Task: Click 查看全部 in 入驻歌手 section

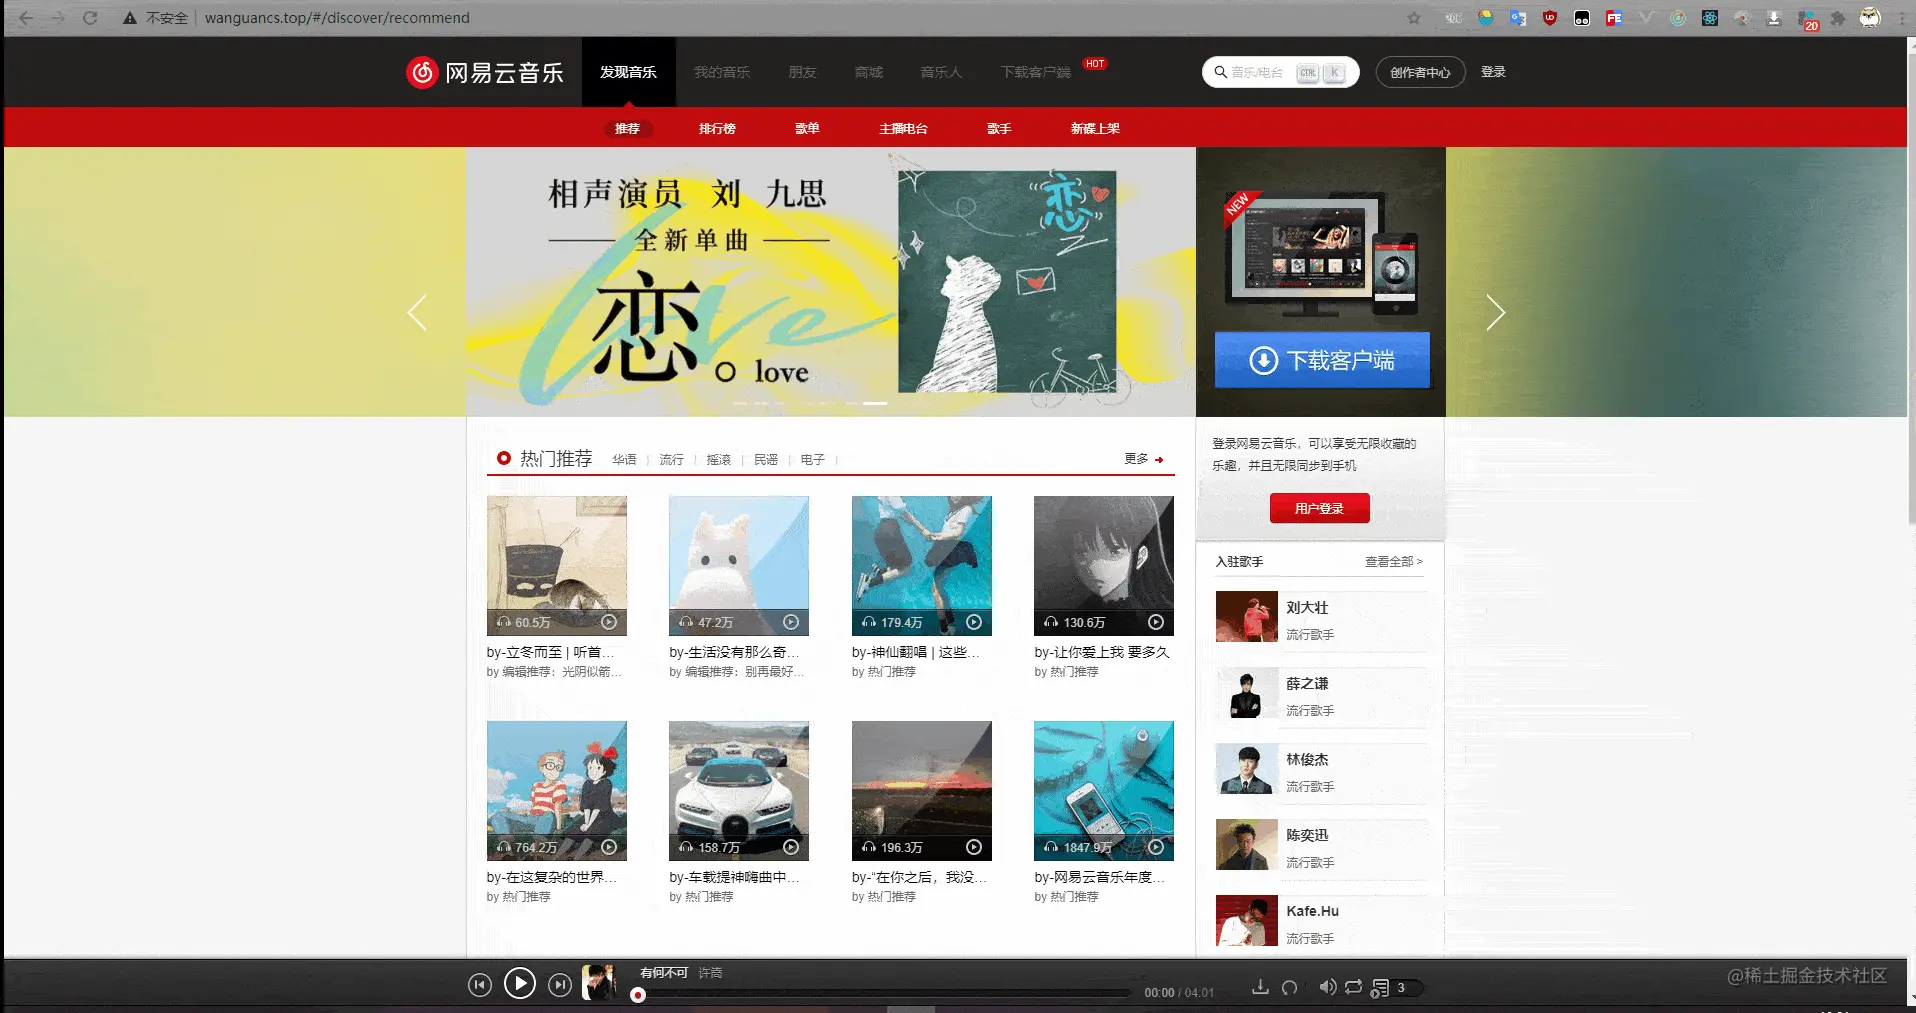Action: [1393, 562]
